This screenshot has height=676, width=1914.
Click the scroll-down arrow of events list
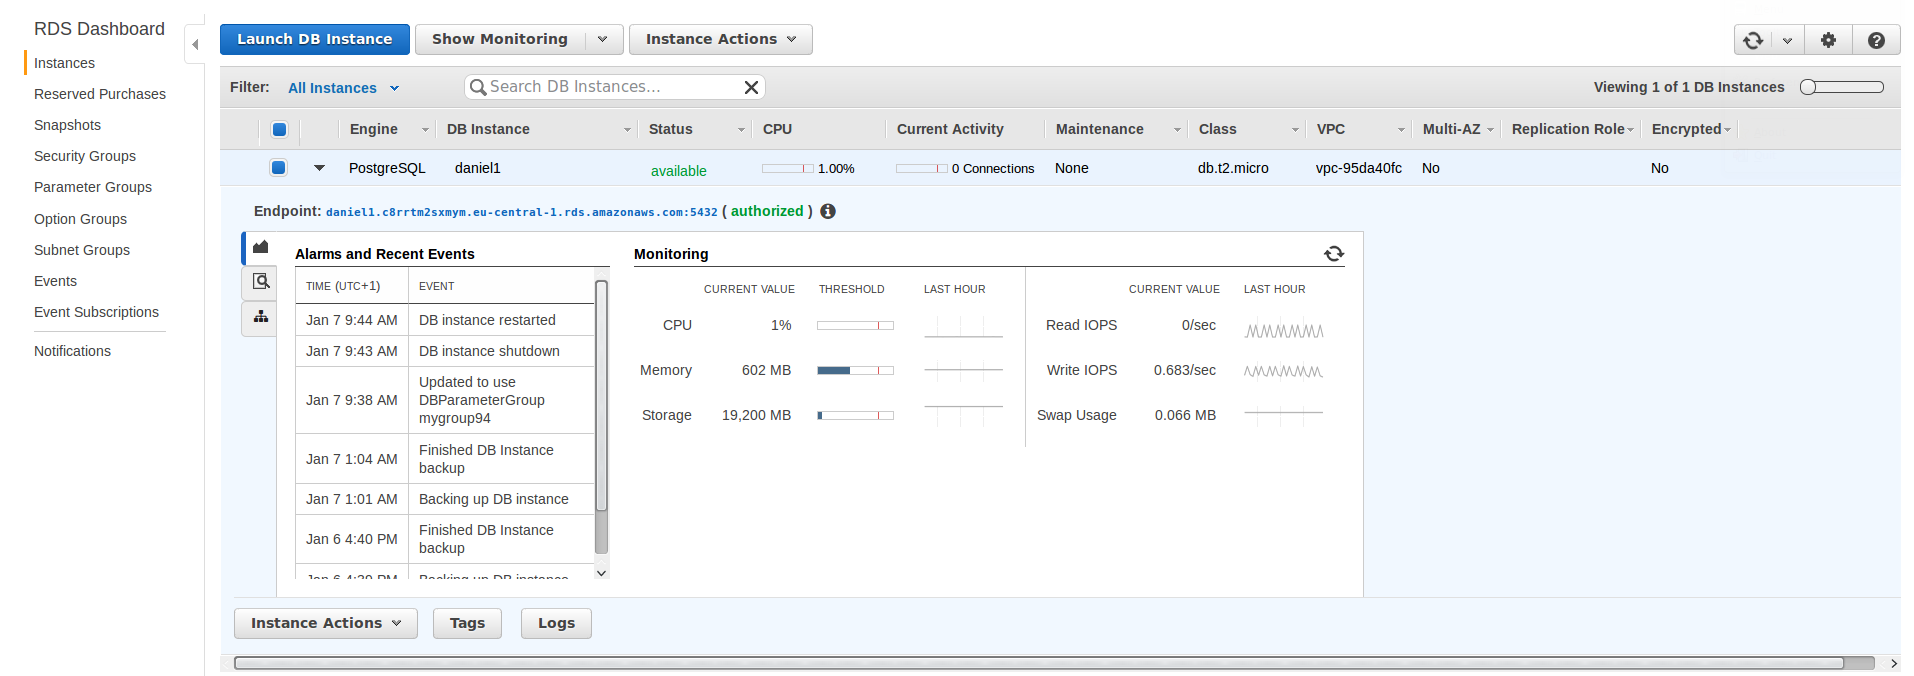[601, 572]
